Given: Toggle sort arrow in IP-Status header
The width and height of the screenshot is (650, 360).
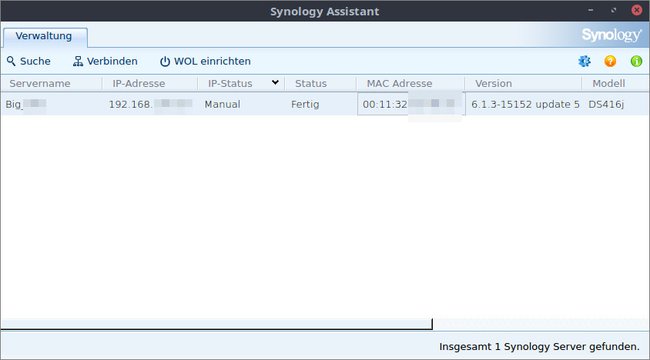Looking at the screenshot, I should (x=275, y=82).
